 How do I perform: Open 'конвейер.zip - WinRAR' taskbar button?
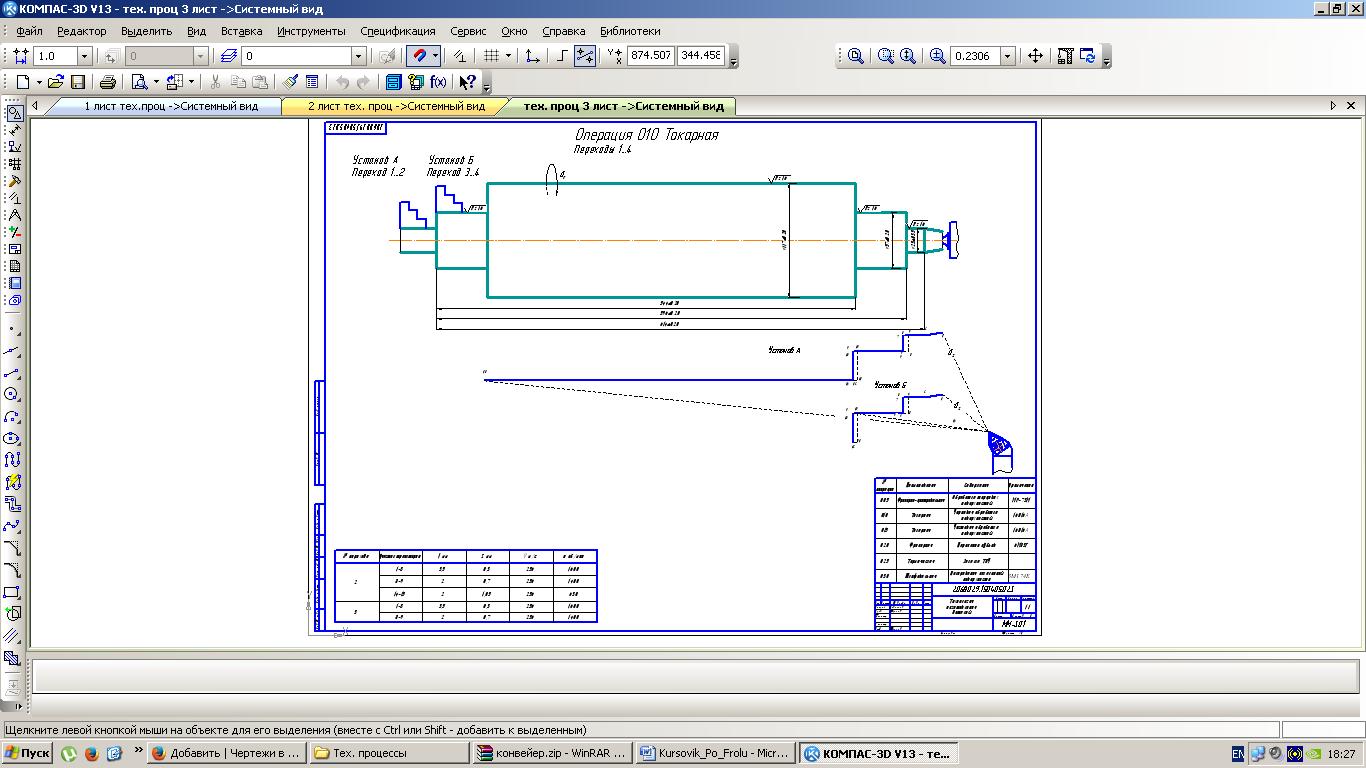552,753
